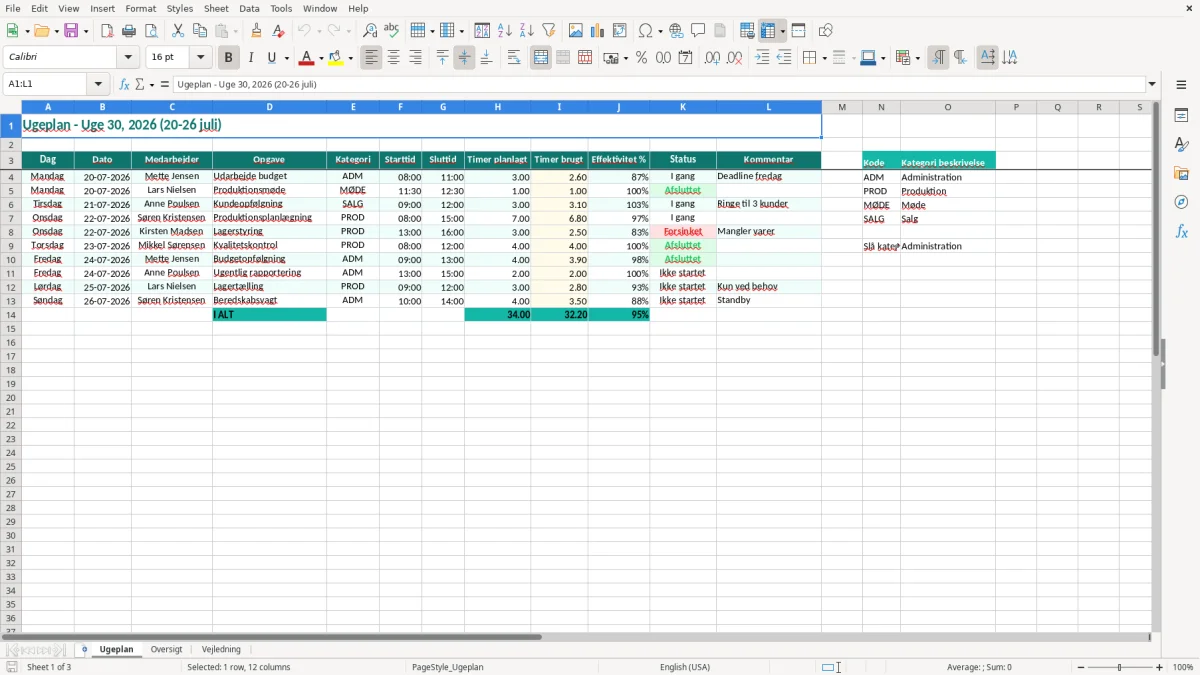Image resolution: width=1200 pixels, height=675 pixels.
Task: Open the Styles menu
Action: point(180,8)
